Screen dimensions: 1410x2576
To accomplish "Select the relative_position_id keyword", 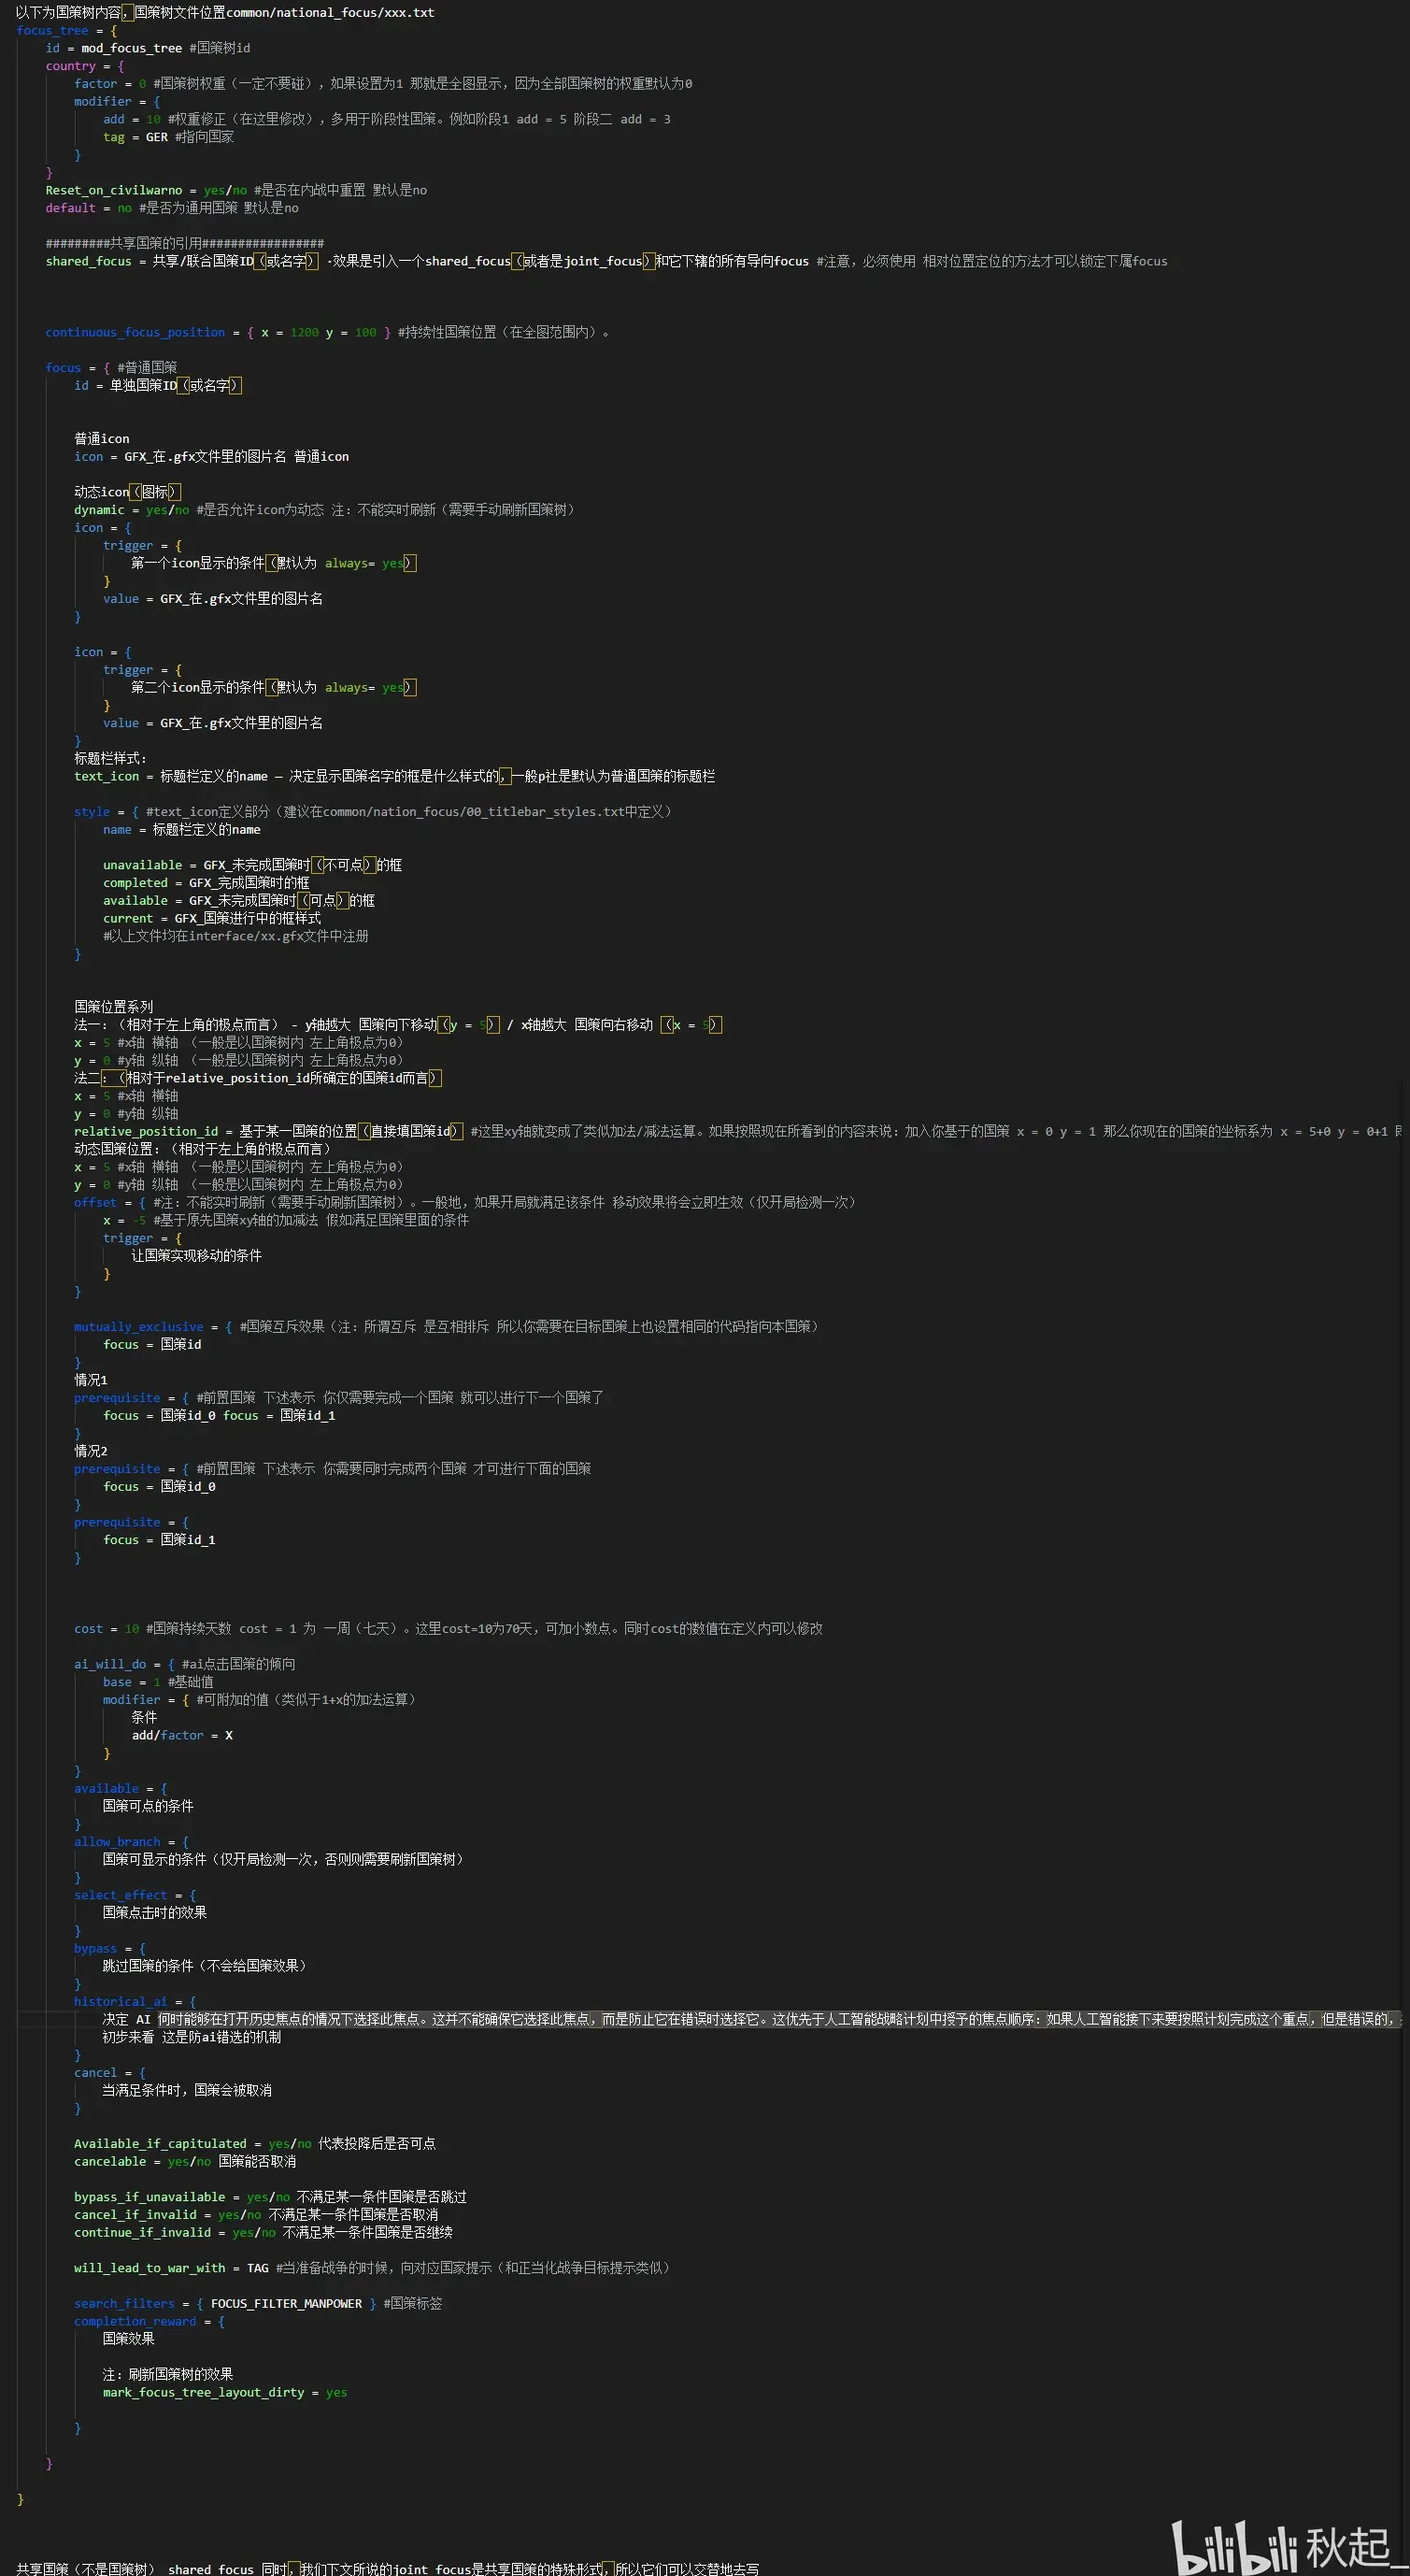I will 146,1131.
